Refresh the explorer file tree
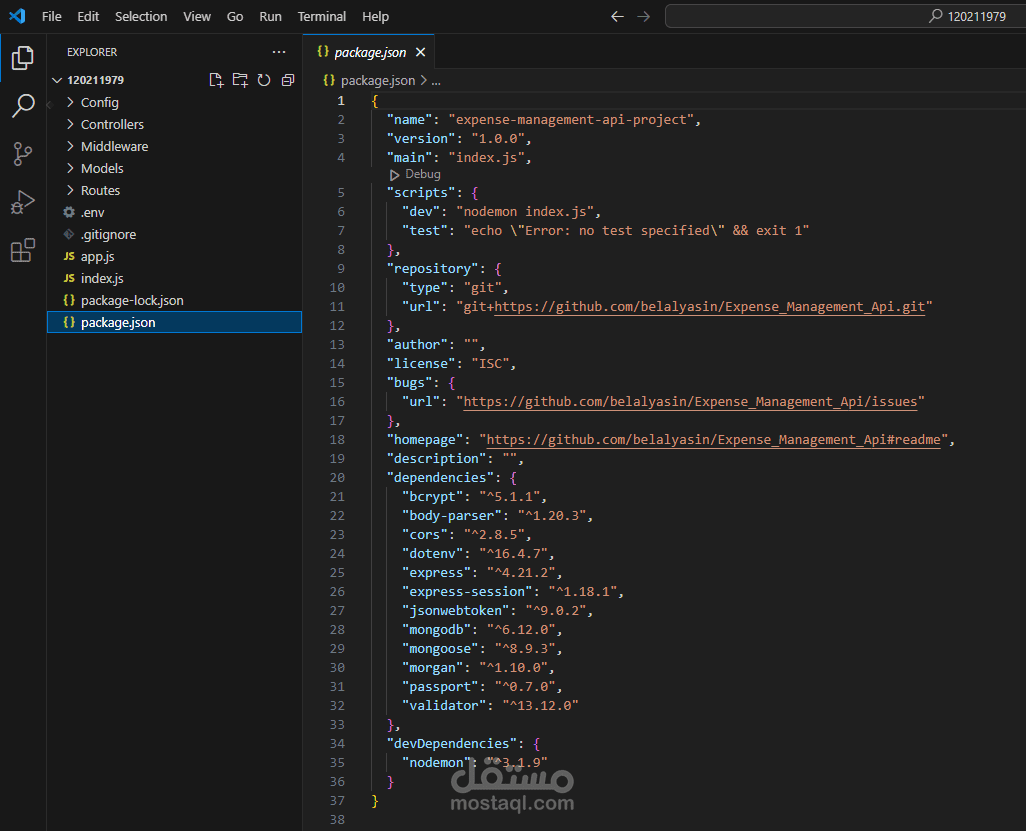This screenshot has height=831, width=1026. pyautogui.click(x=264, y=80)
